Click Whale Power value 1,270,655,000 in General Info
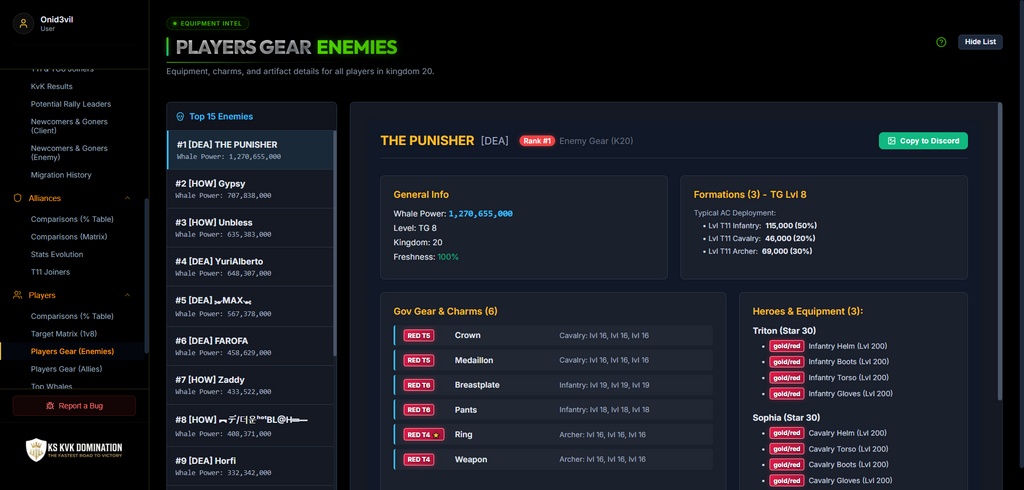The image size is (1024, 490). (x=481, y=214)
